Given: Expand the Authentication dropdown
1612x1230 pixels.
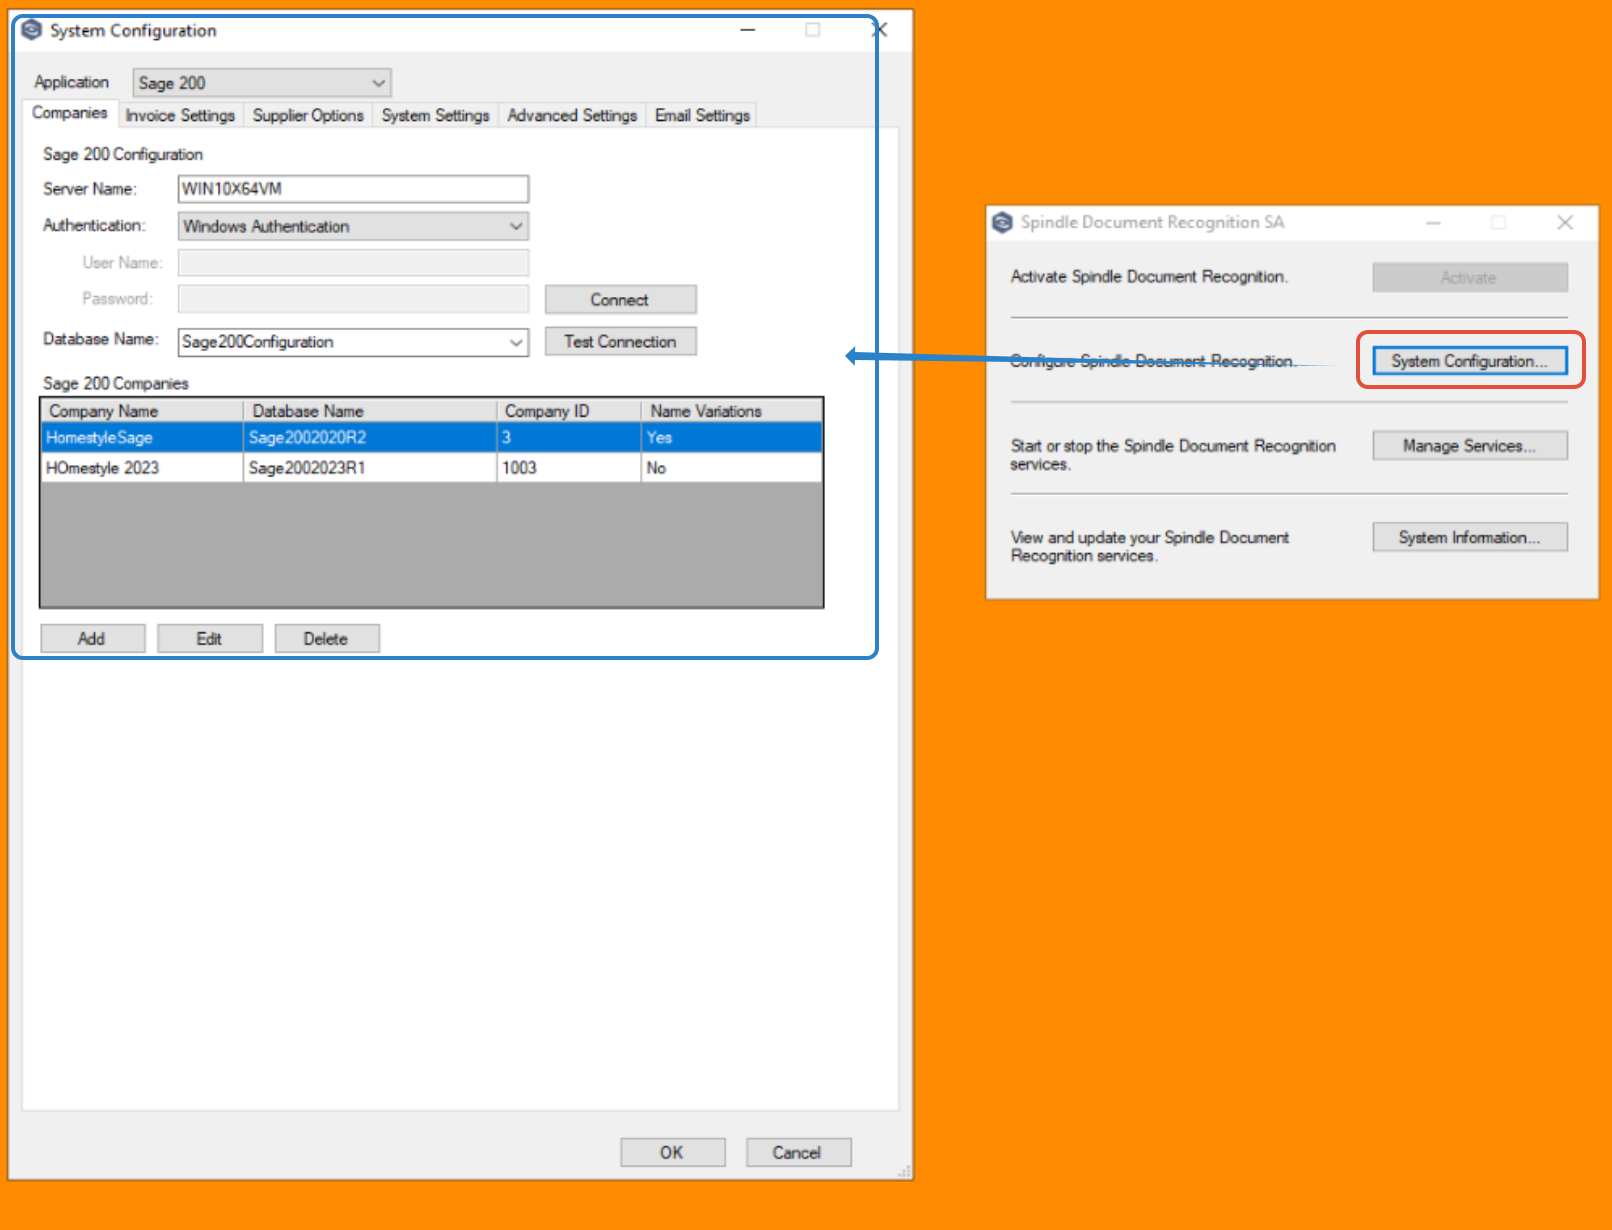Looking at the screenshot, I should (353, 226).
